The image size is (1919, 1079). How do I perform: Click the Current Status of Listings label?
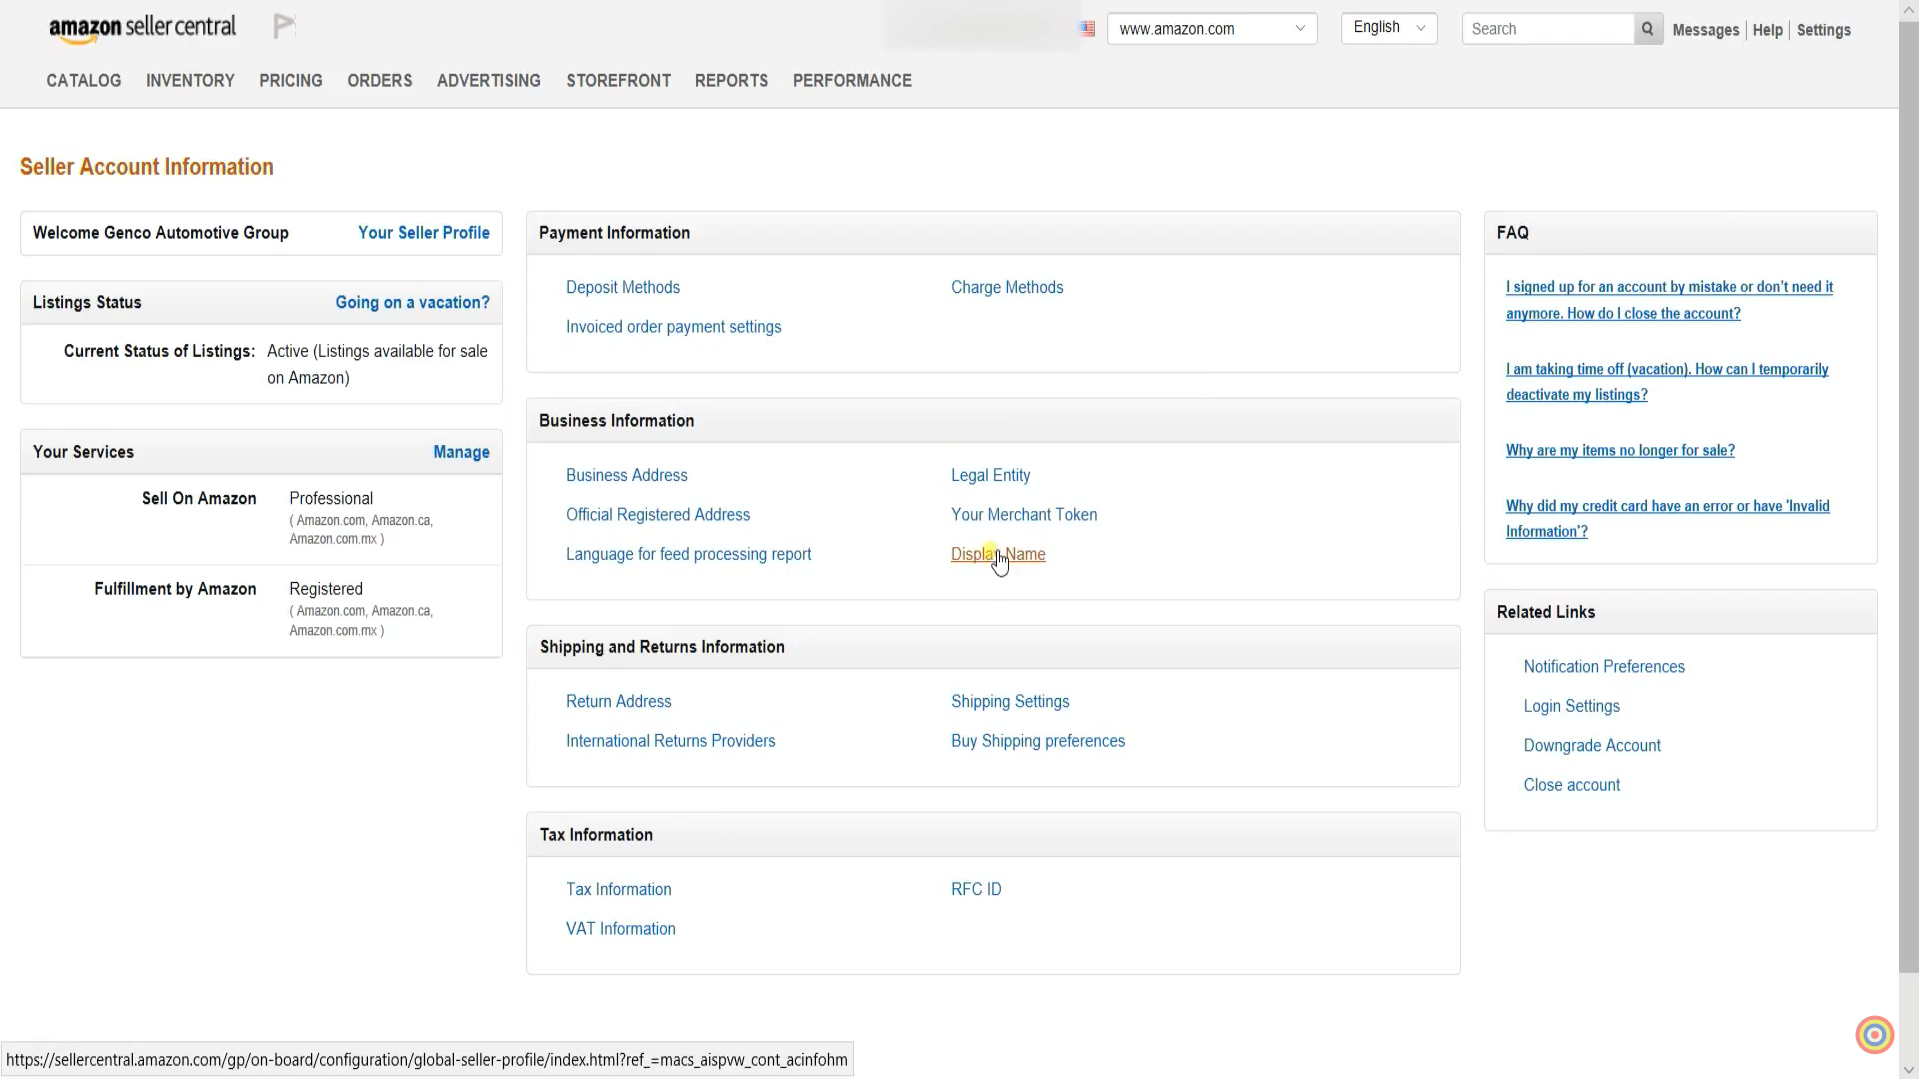(160, 352)
